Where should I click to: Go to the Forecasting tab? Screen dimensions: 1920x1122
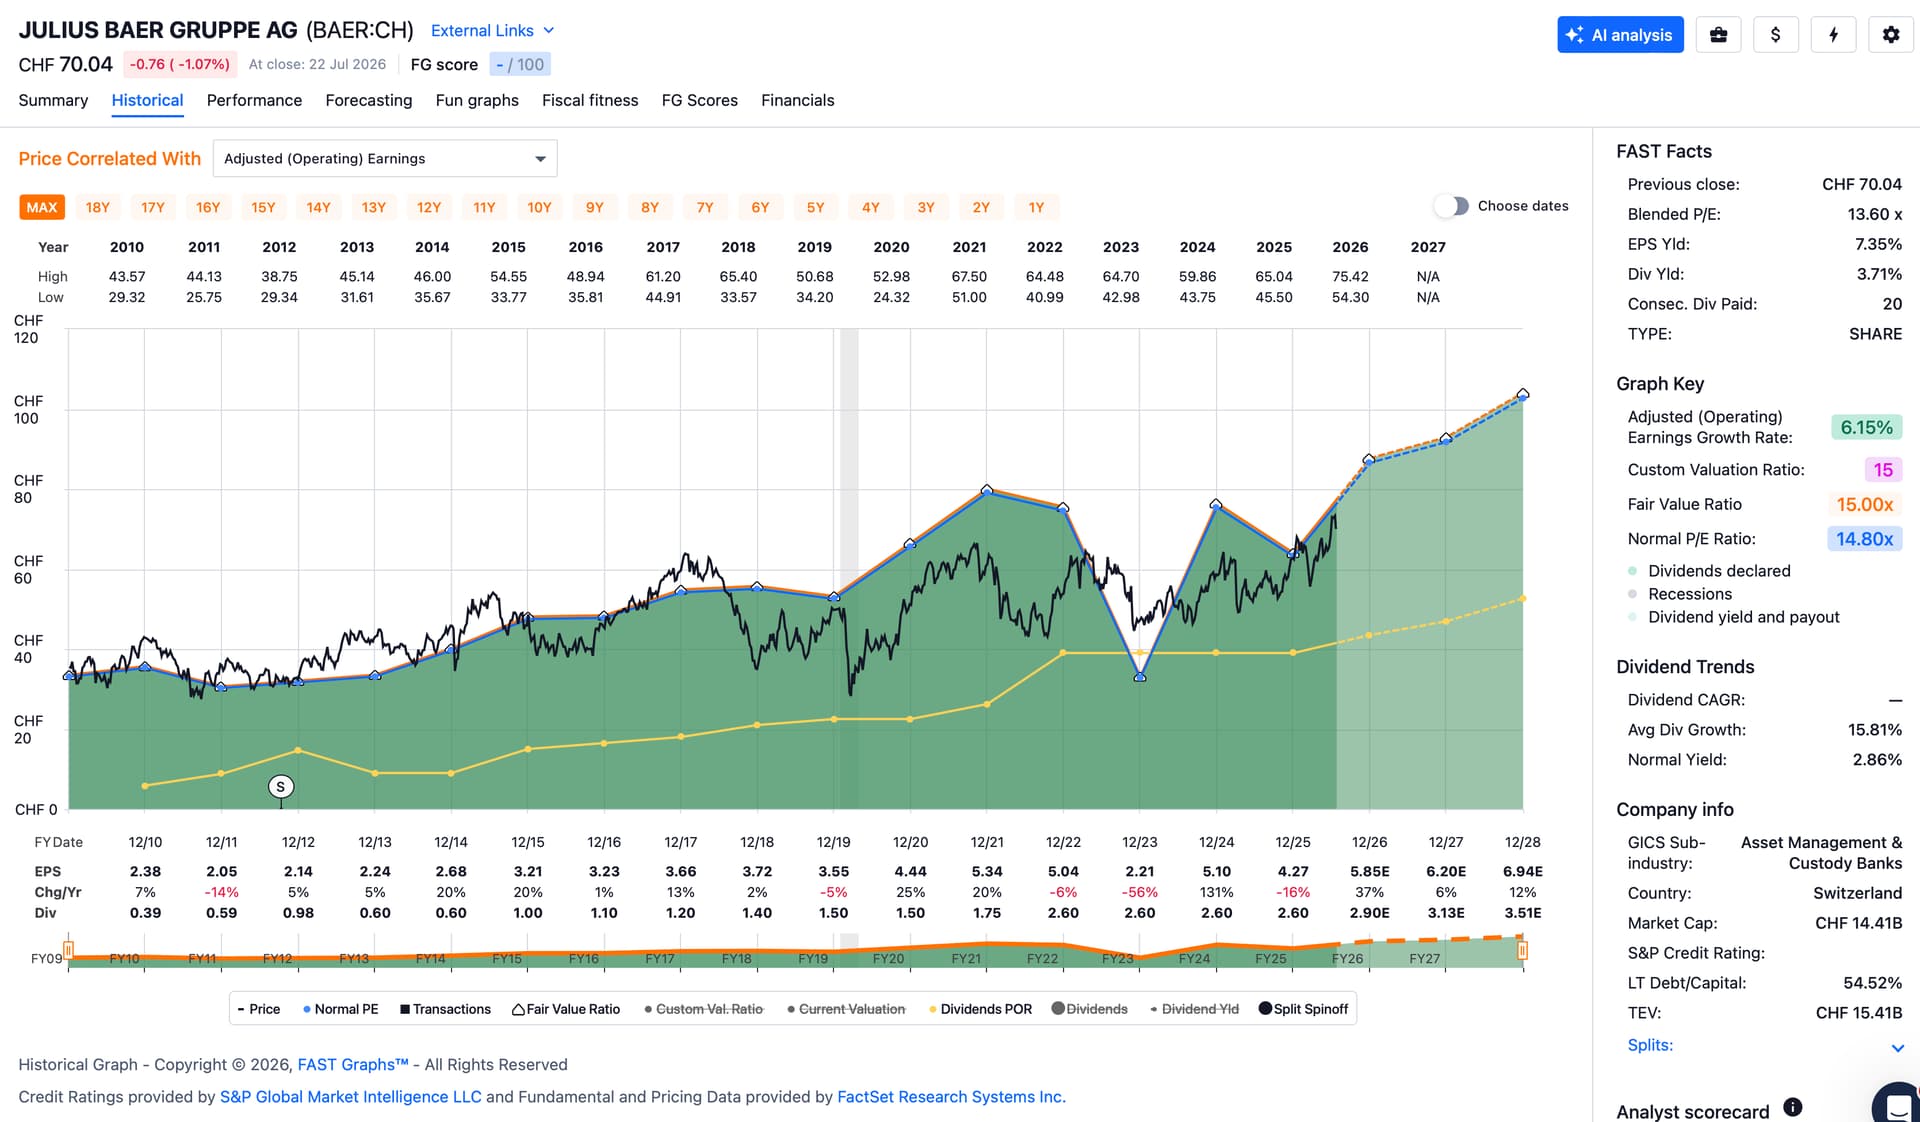pyautogui.click(x=368, y=100)
